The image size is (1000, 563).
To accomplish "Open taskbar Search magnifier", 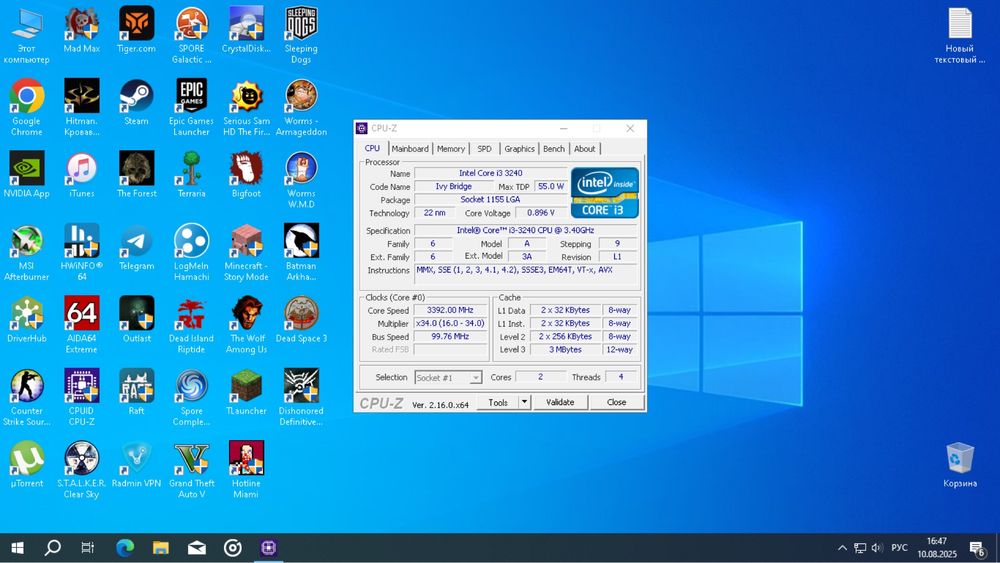I will pos(52,548).
